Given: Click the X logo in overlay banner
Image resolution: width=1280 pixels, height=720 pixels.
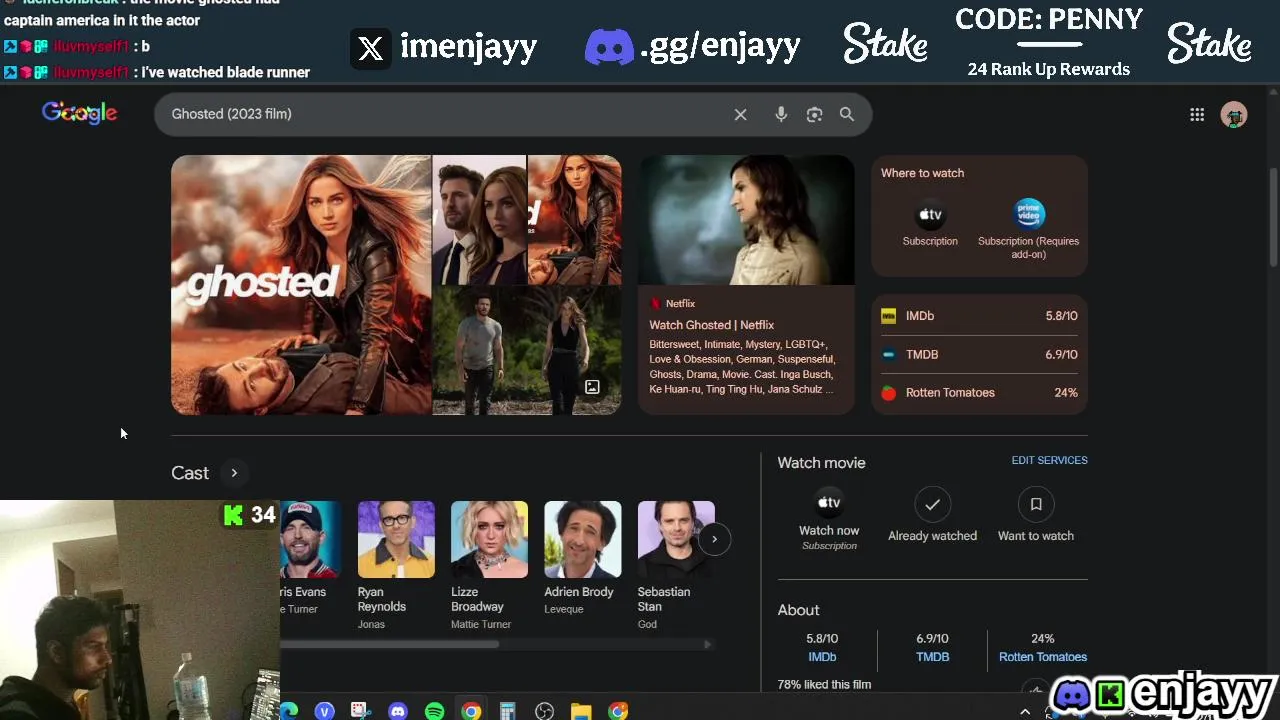Looking at the screenshot, I should click(370, 48).
